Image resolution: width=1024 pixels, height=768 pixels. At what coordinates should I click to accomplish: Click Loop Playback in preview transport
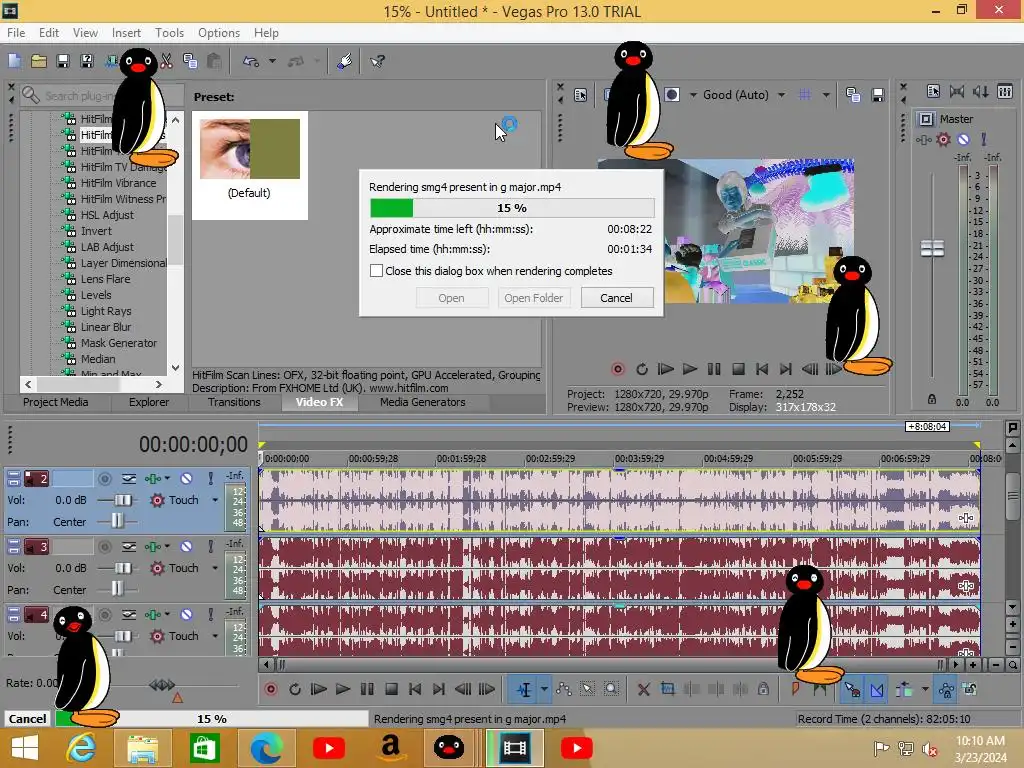pos(642,369)
